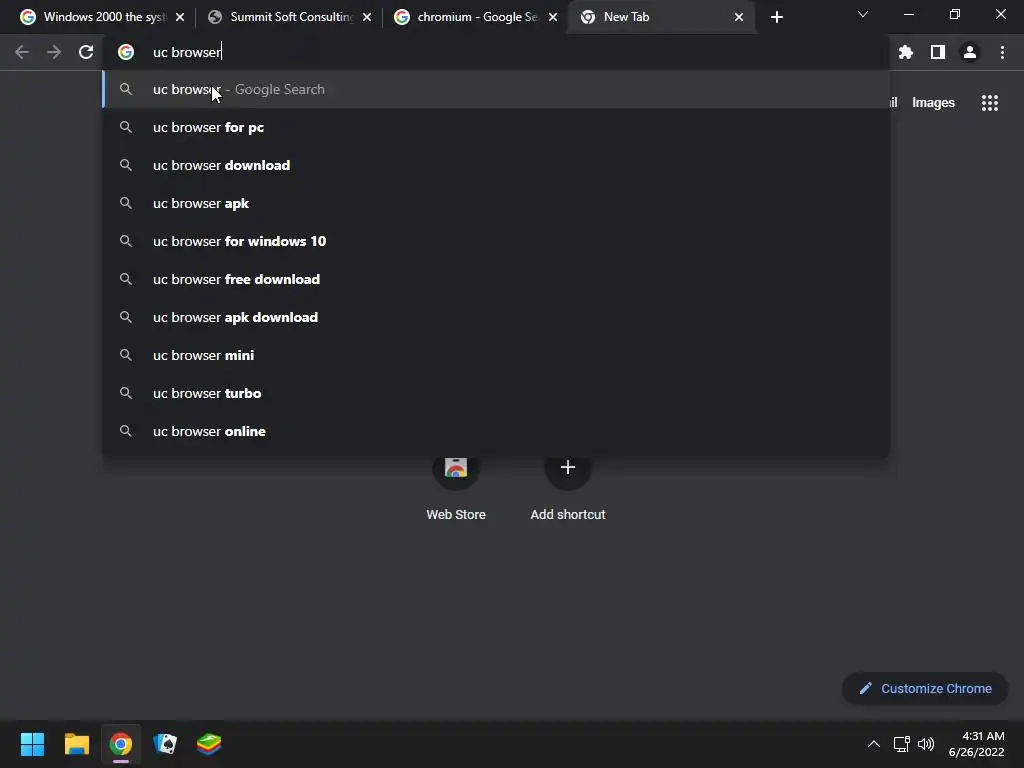Click the network tray icon

901,744
